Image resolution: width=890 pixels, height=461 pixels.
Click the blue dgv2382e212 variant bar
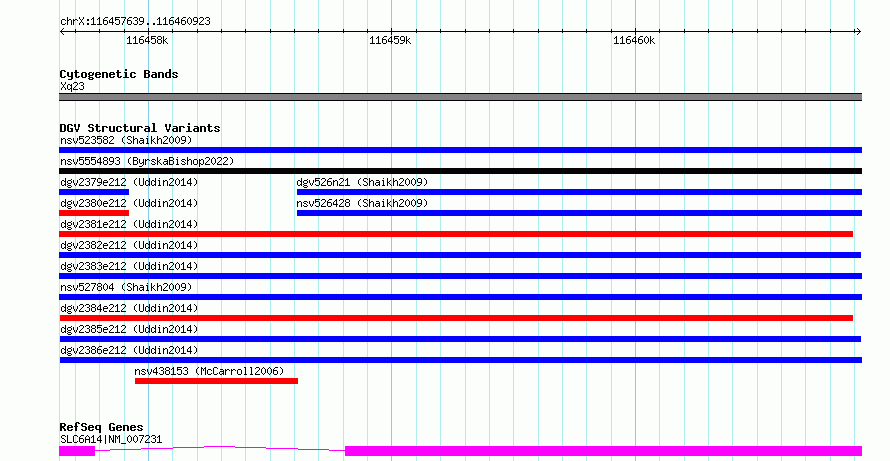[x=460, y=255]
